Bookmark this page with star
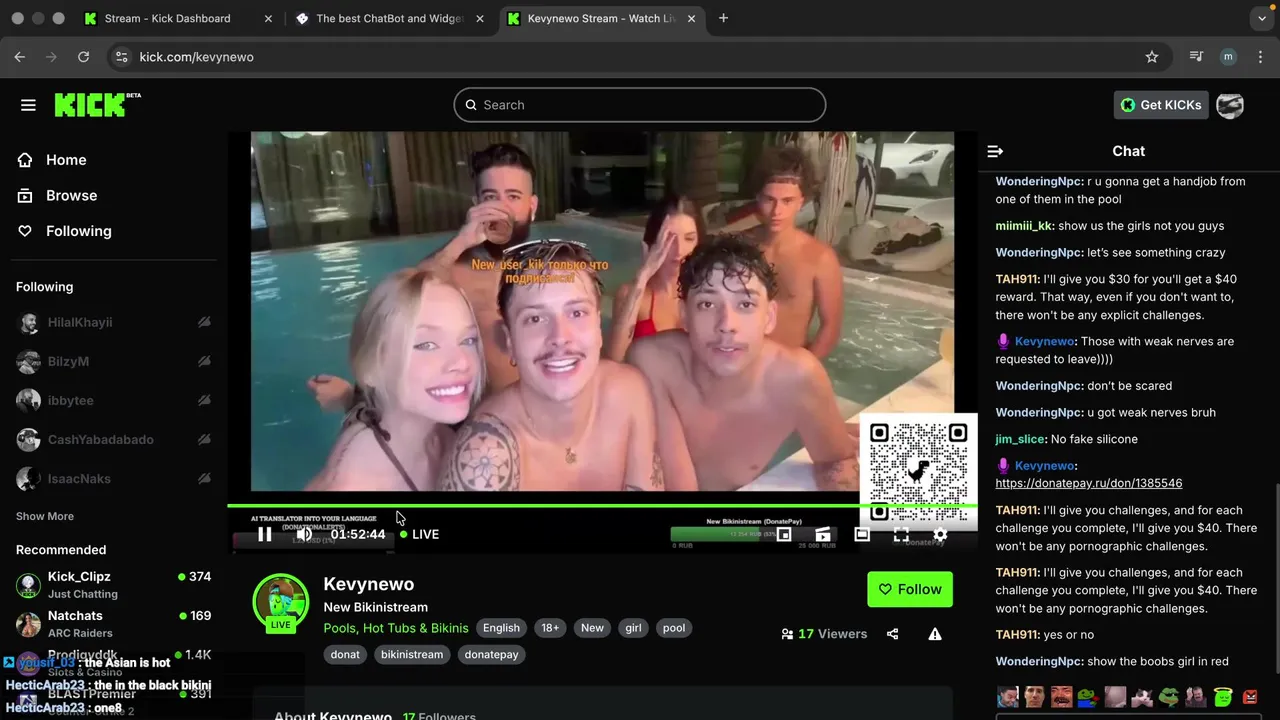The image size is (1280, 720). click(1152, 57)
